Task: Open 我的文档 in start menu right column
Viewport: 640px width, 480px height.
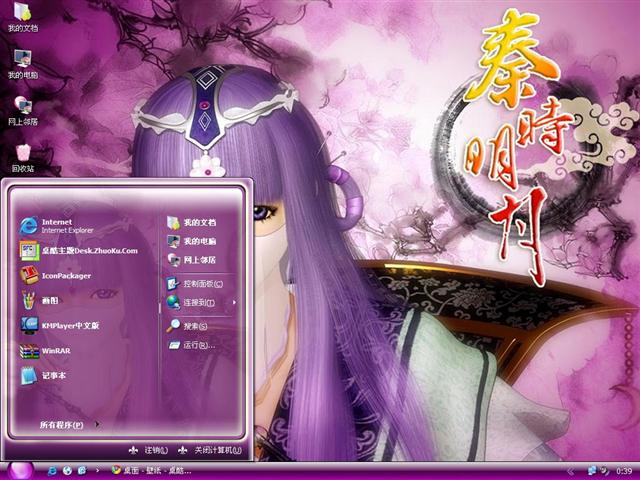Action: pos(192,222)
